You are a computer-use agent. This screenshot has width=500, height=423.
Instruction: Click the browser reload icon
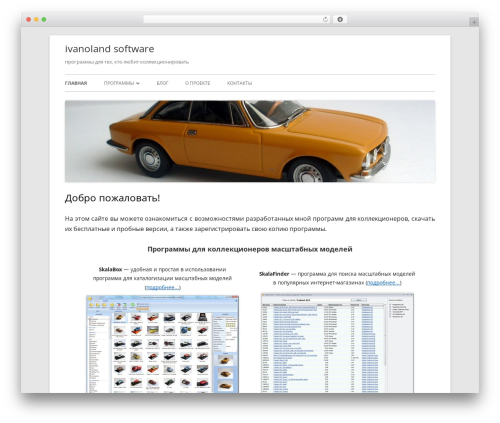click(325, 19)
